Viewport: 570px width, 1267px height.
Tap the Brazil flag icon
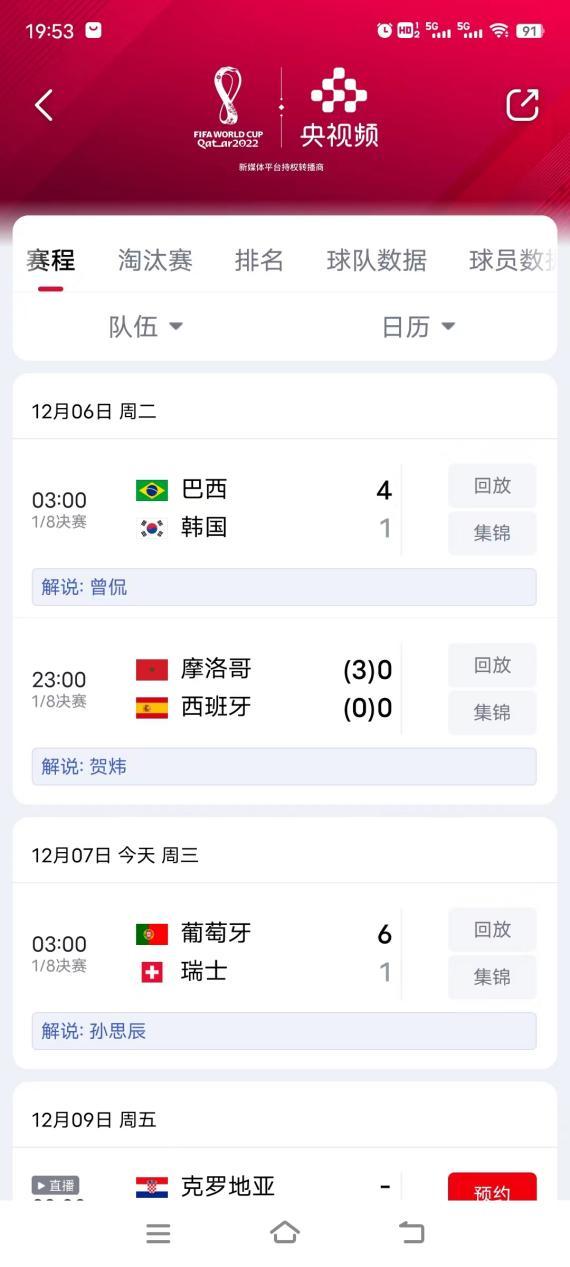point(152,490)
